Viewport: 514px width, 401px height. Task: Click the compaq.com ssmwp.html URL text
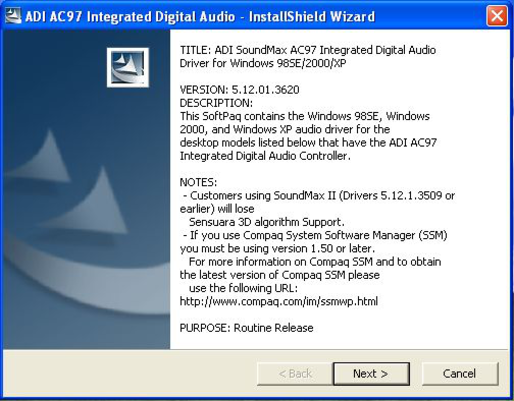click(x=279, y=301)
